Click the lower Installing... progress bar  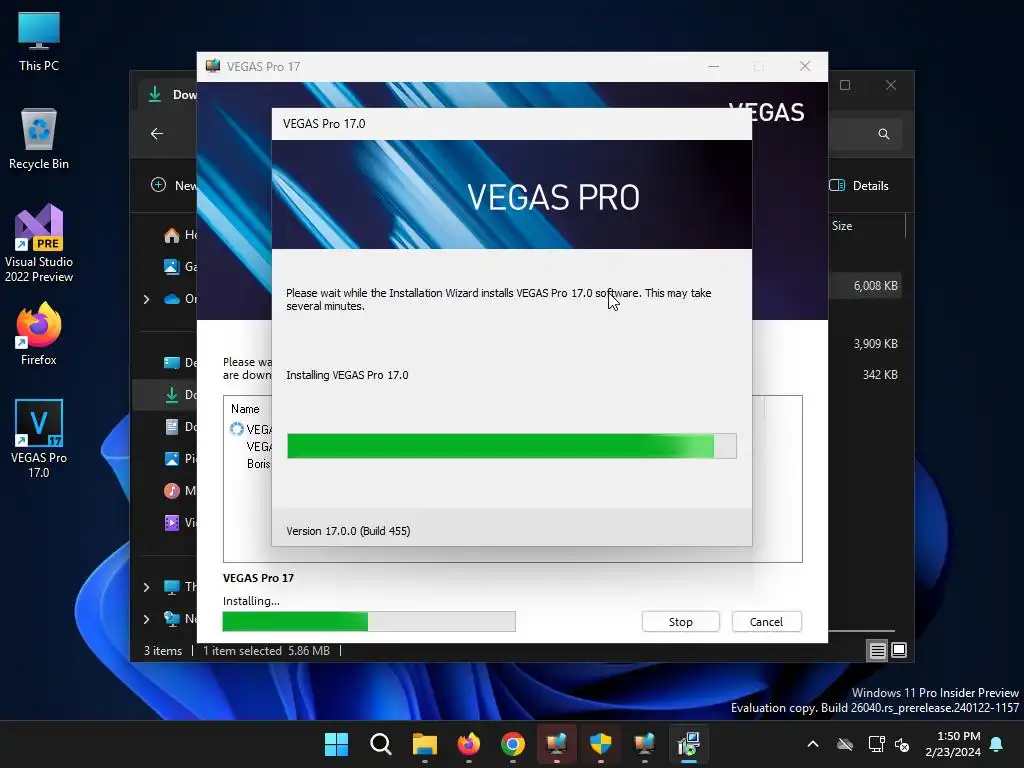point(369,622)
